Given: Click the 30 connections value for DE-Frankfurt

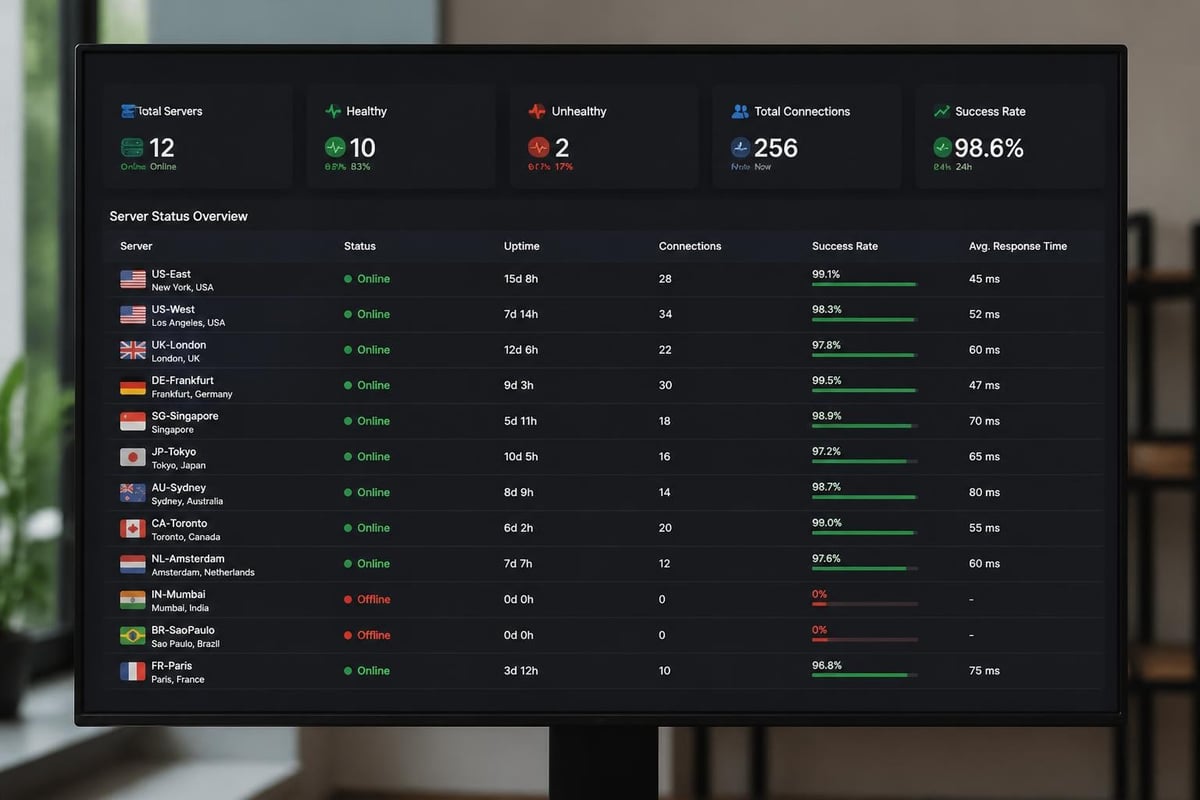Looking at the screenshot, I should click(666, 386).
